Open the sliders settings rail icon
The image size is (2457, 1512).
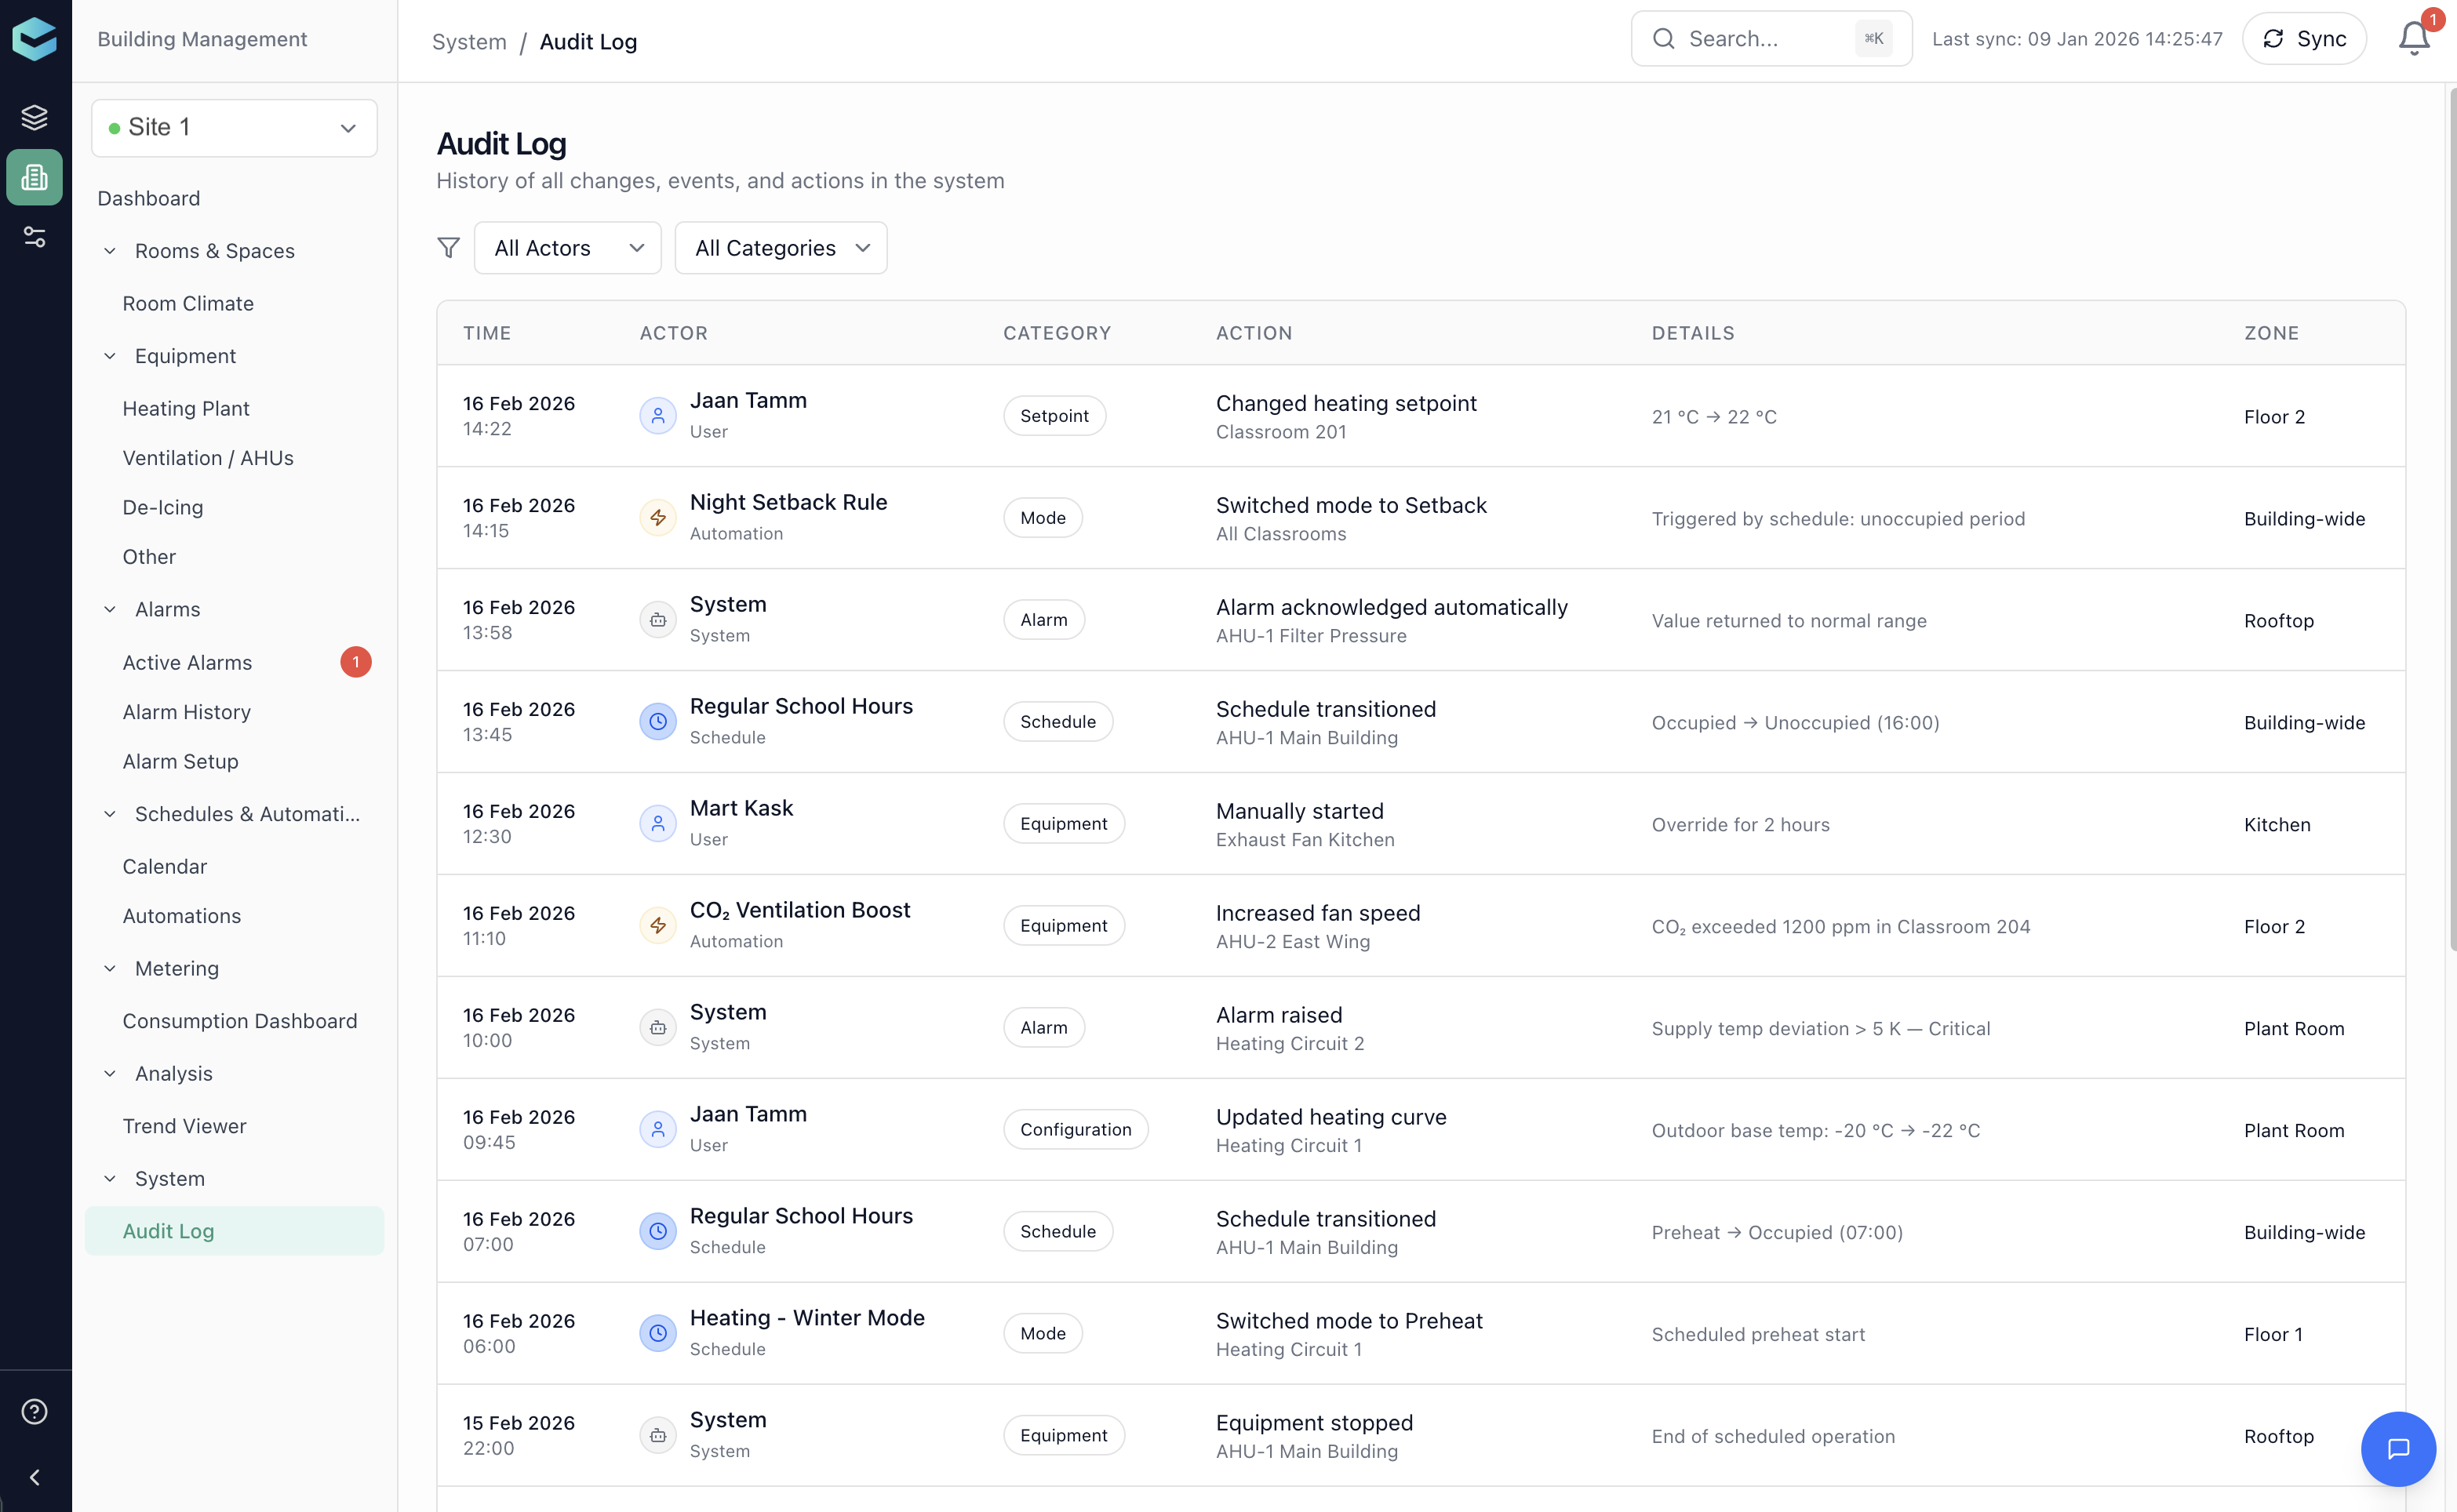[35, 237]
